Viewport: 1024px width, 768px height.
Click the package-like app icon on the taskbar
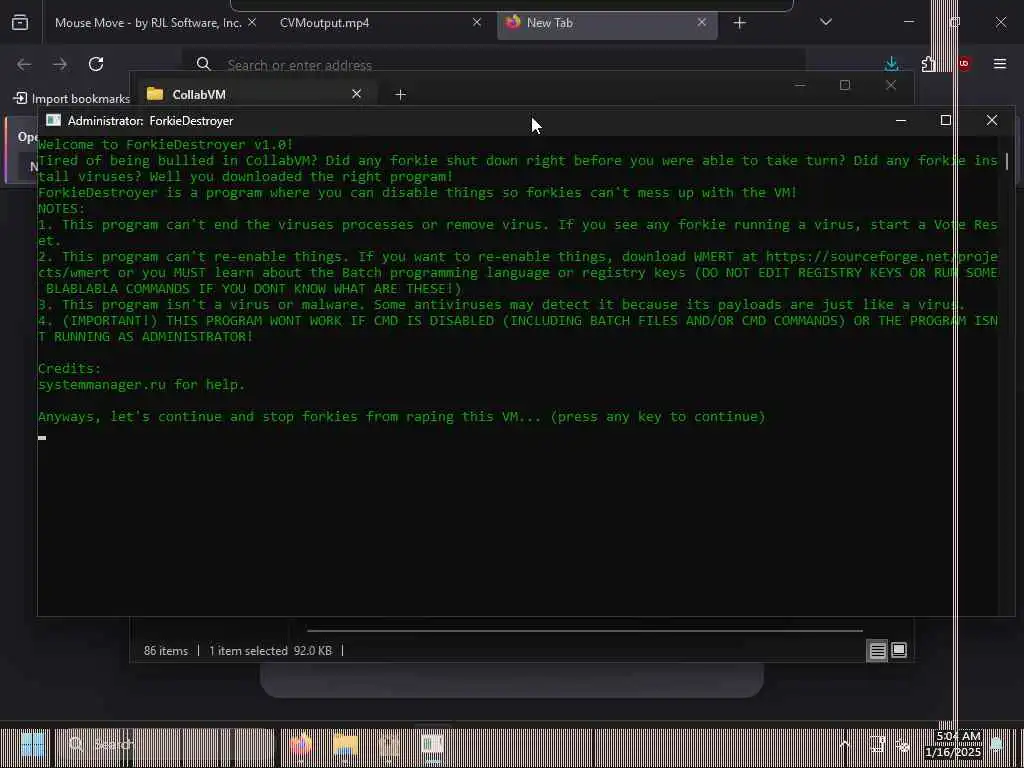pos(389,744)
